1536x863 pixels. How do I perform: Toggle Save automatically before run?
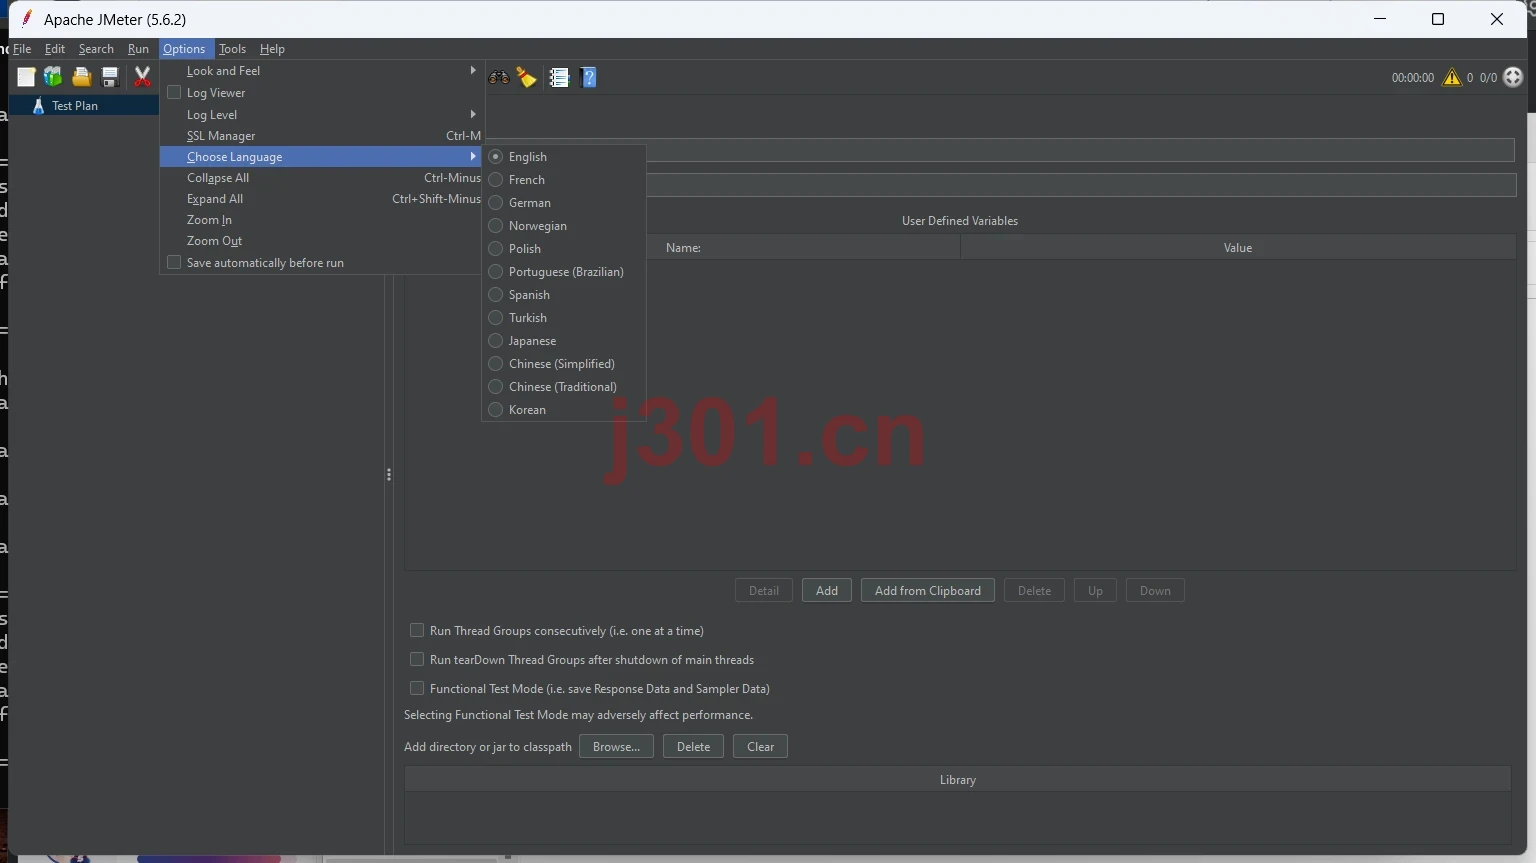174,262
